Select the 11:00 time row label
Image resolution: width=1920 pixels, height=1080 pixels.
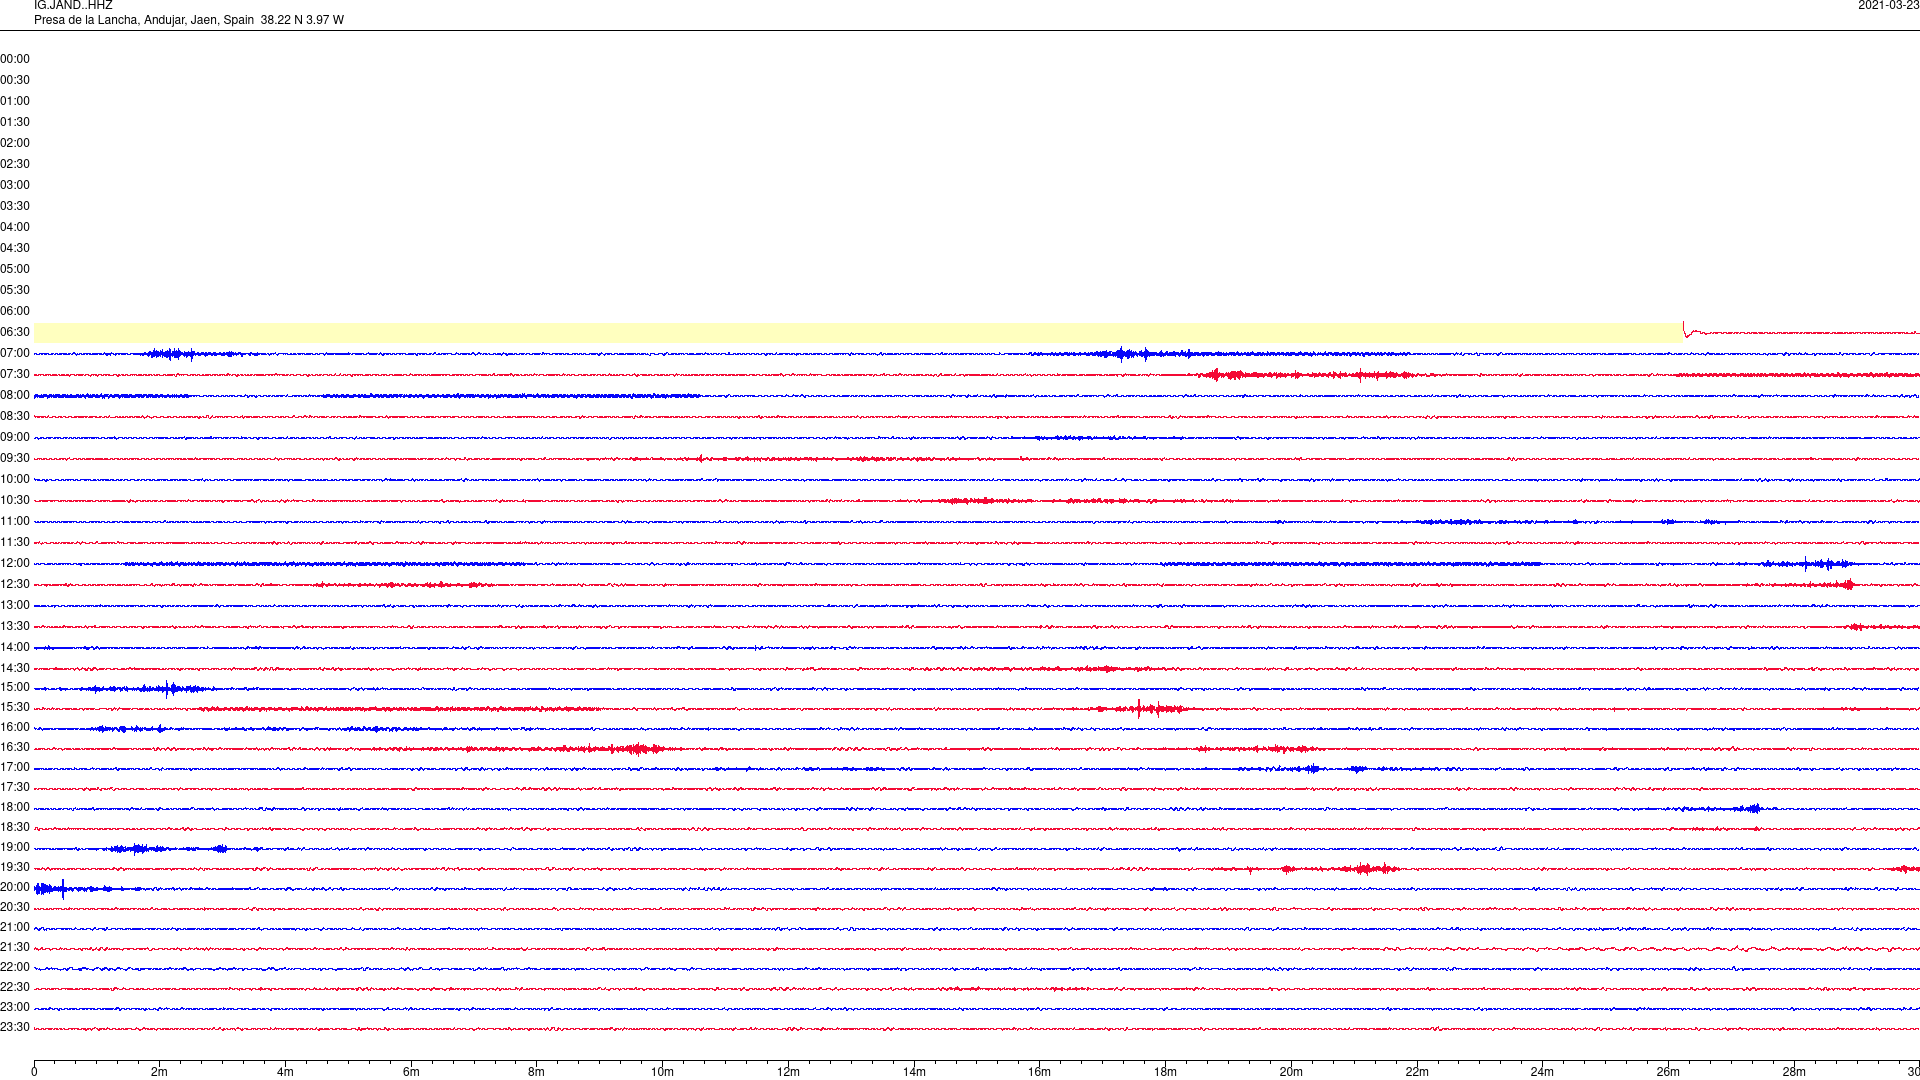coord(15,521)
